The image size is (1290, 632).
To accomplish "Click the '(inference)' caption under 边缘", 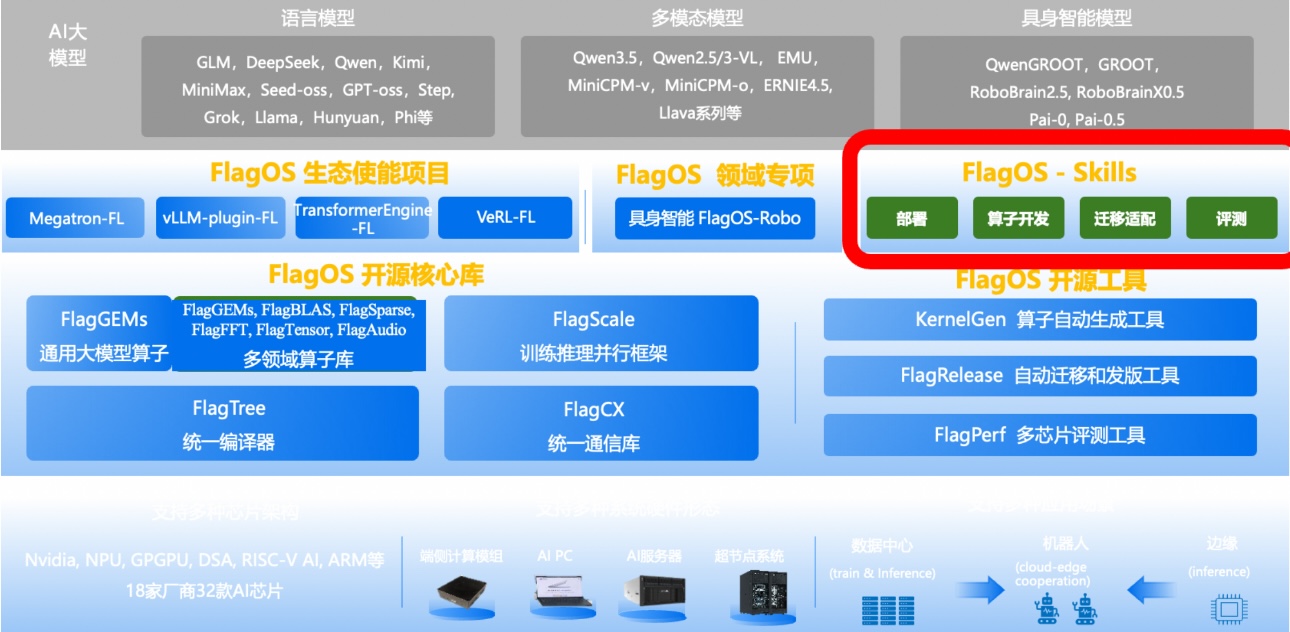I will [x=1219, y=572].
